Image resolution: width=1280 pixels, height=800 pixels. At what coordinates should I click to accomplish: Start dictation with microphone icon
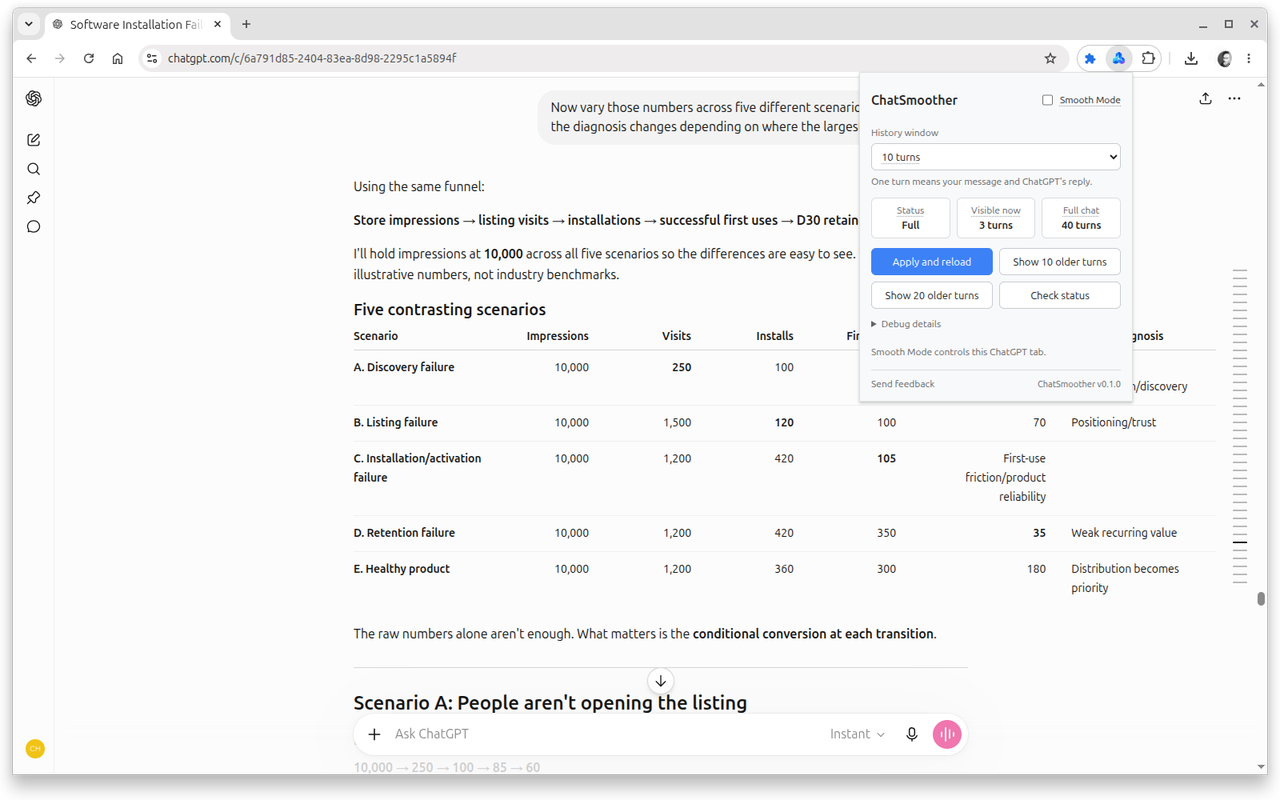pos(912,734)
